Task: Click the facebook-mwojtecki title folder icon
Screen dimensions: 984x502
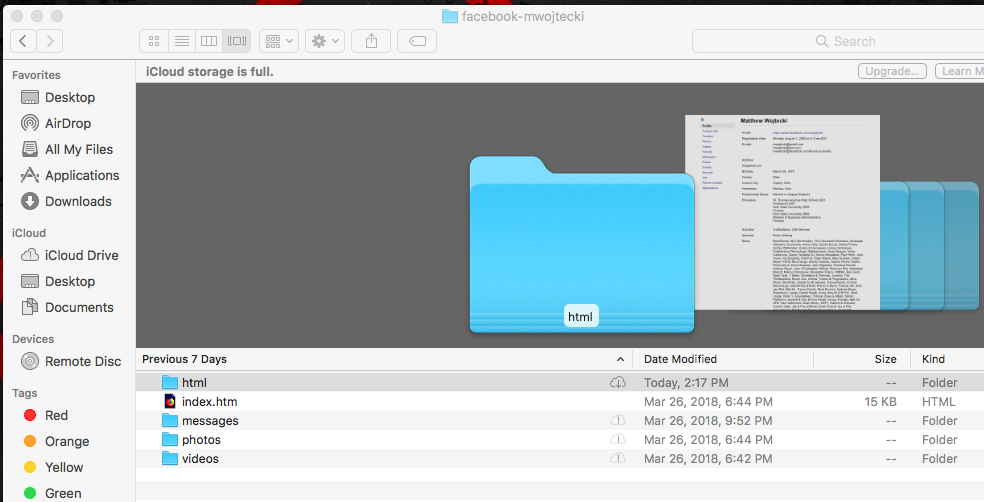Action: 449,16
